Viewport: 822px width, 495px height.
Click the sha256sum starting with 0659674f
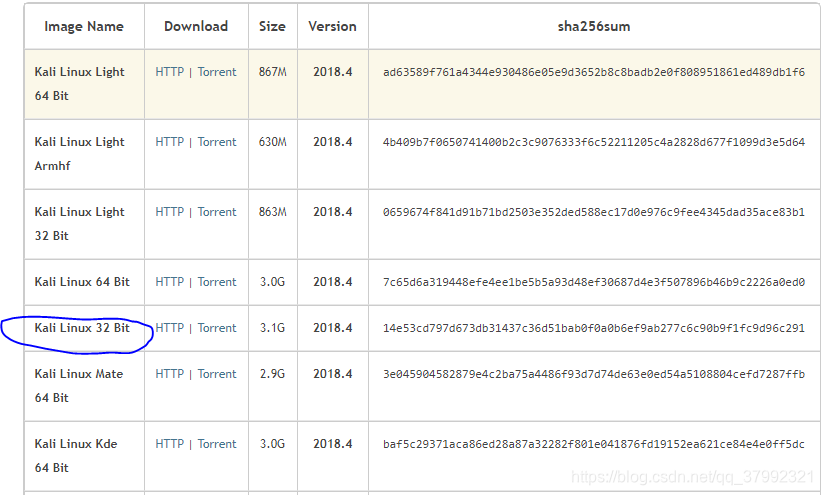pyautogui.click(x=594, y=212)
